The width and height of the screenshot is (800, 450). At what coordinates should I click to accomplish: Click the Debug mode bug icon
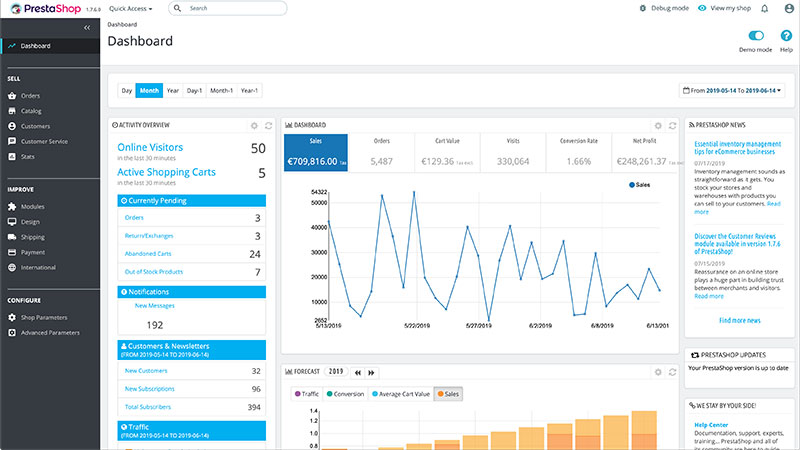tap(642, 8)
